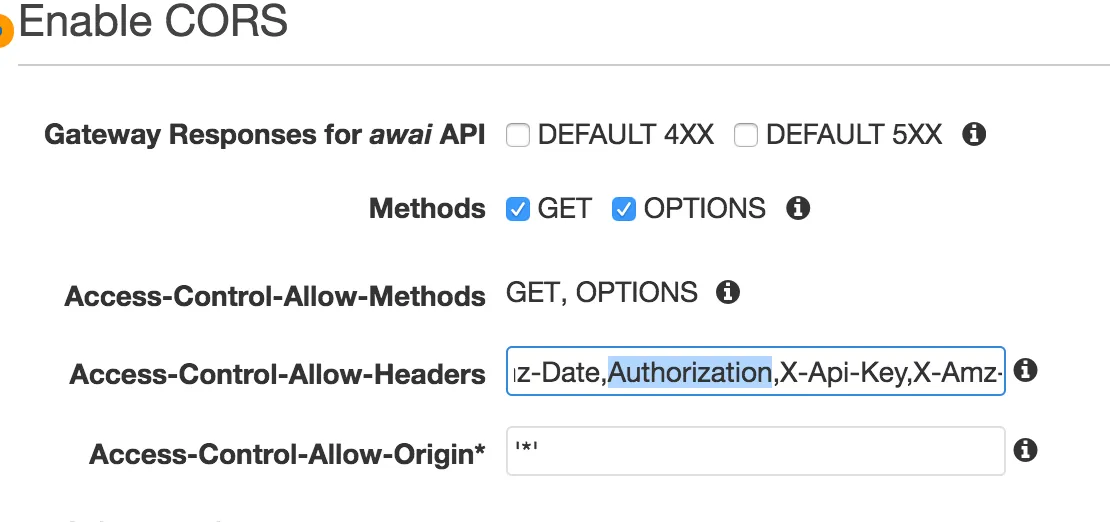The image size is (1110, 522).
Task: Click the Methods label
Action: pos(427,209)
